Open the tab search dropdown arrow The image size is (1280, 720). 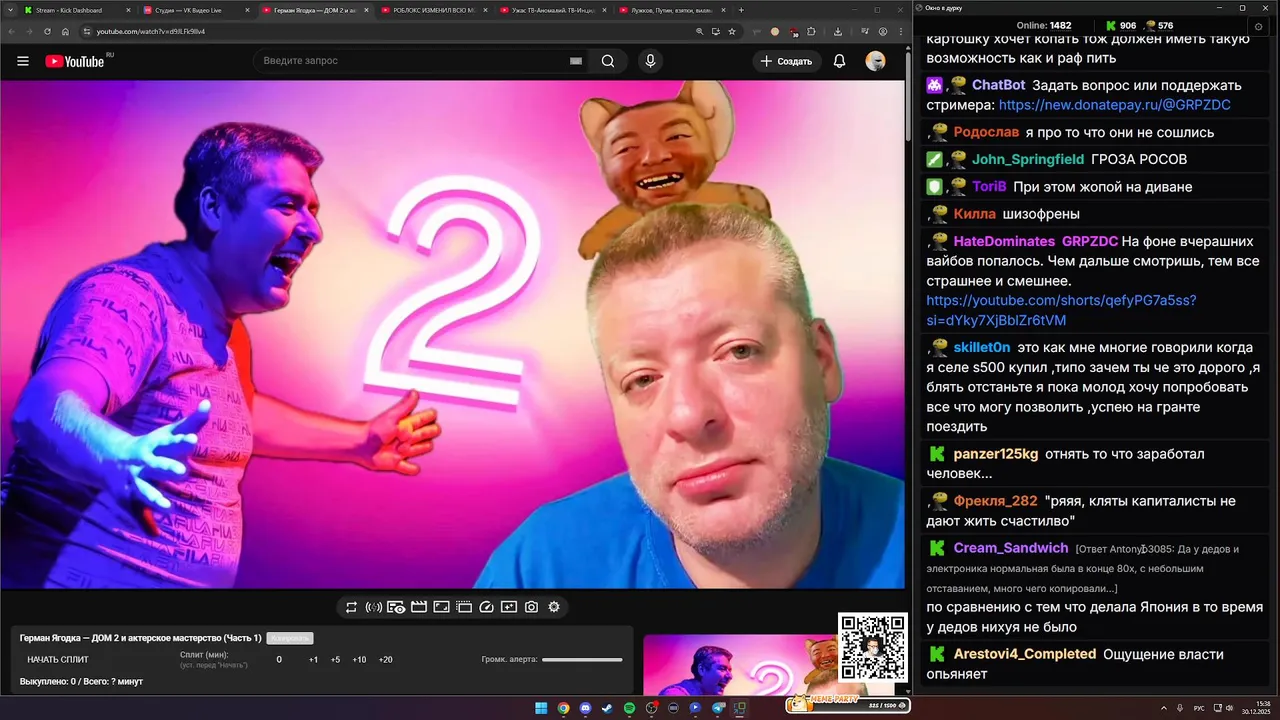9,10
